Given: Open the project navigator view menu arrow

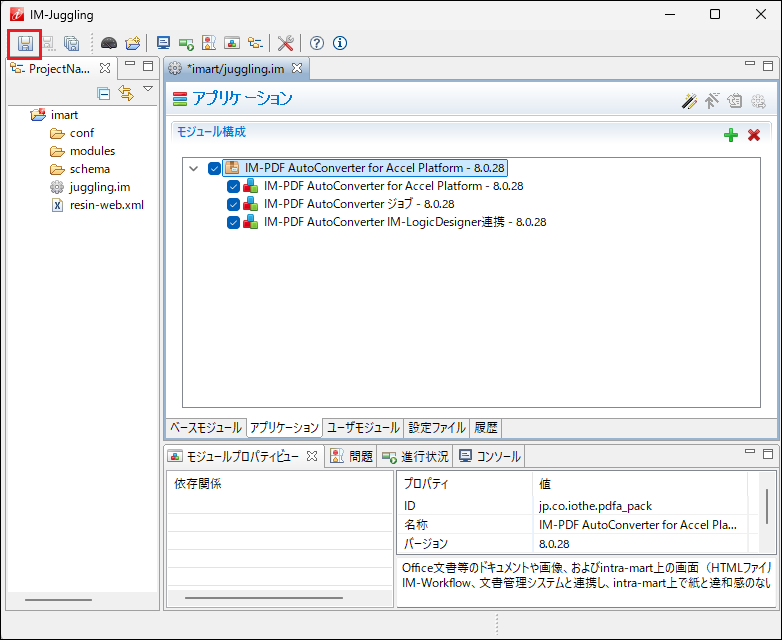Looking at the screenshot, I should coord(147,90).
